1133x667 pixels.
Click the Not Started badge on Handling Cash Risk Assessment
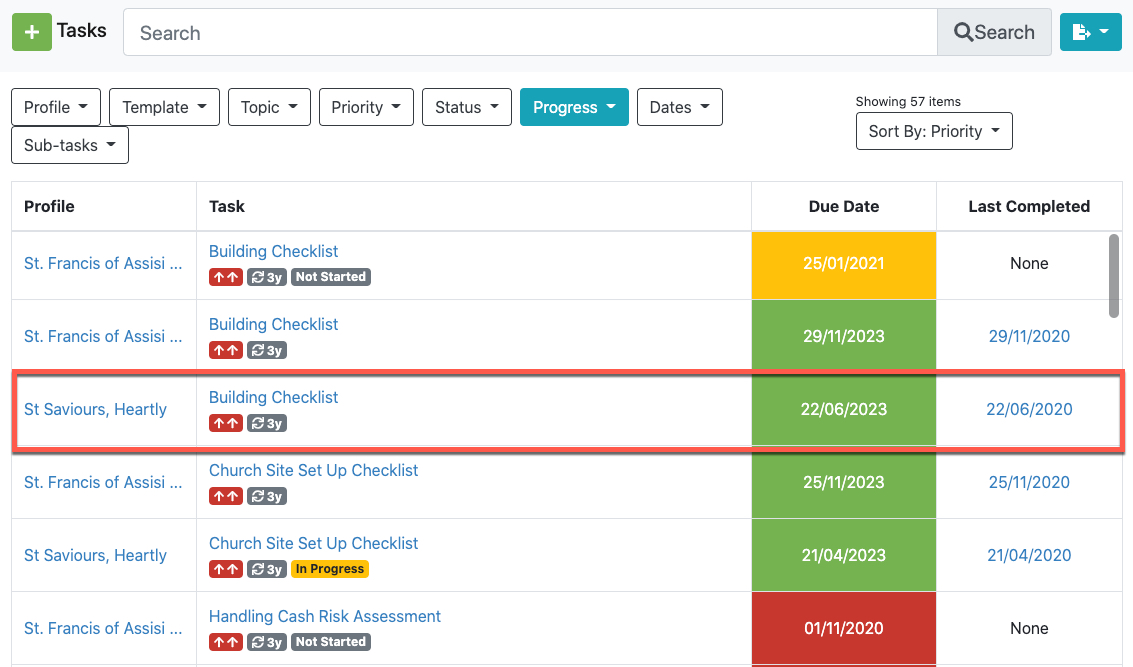330,641
